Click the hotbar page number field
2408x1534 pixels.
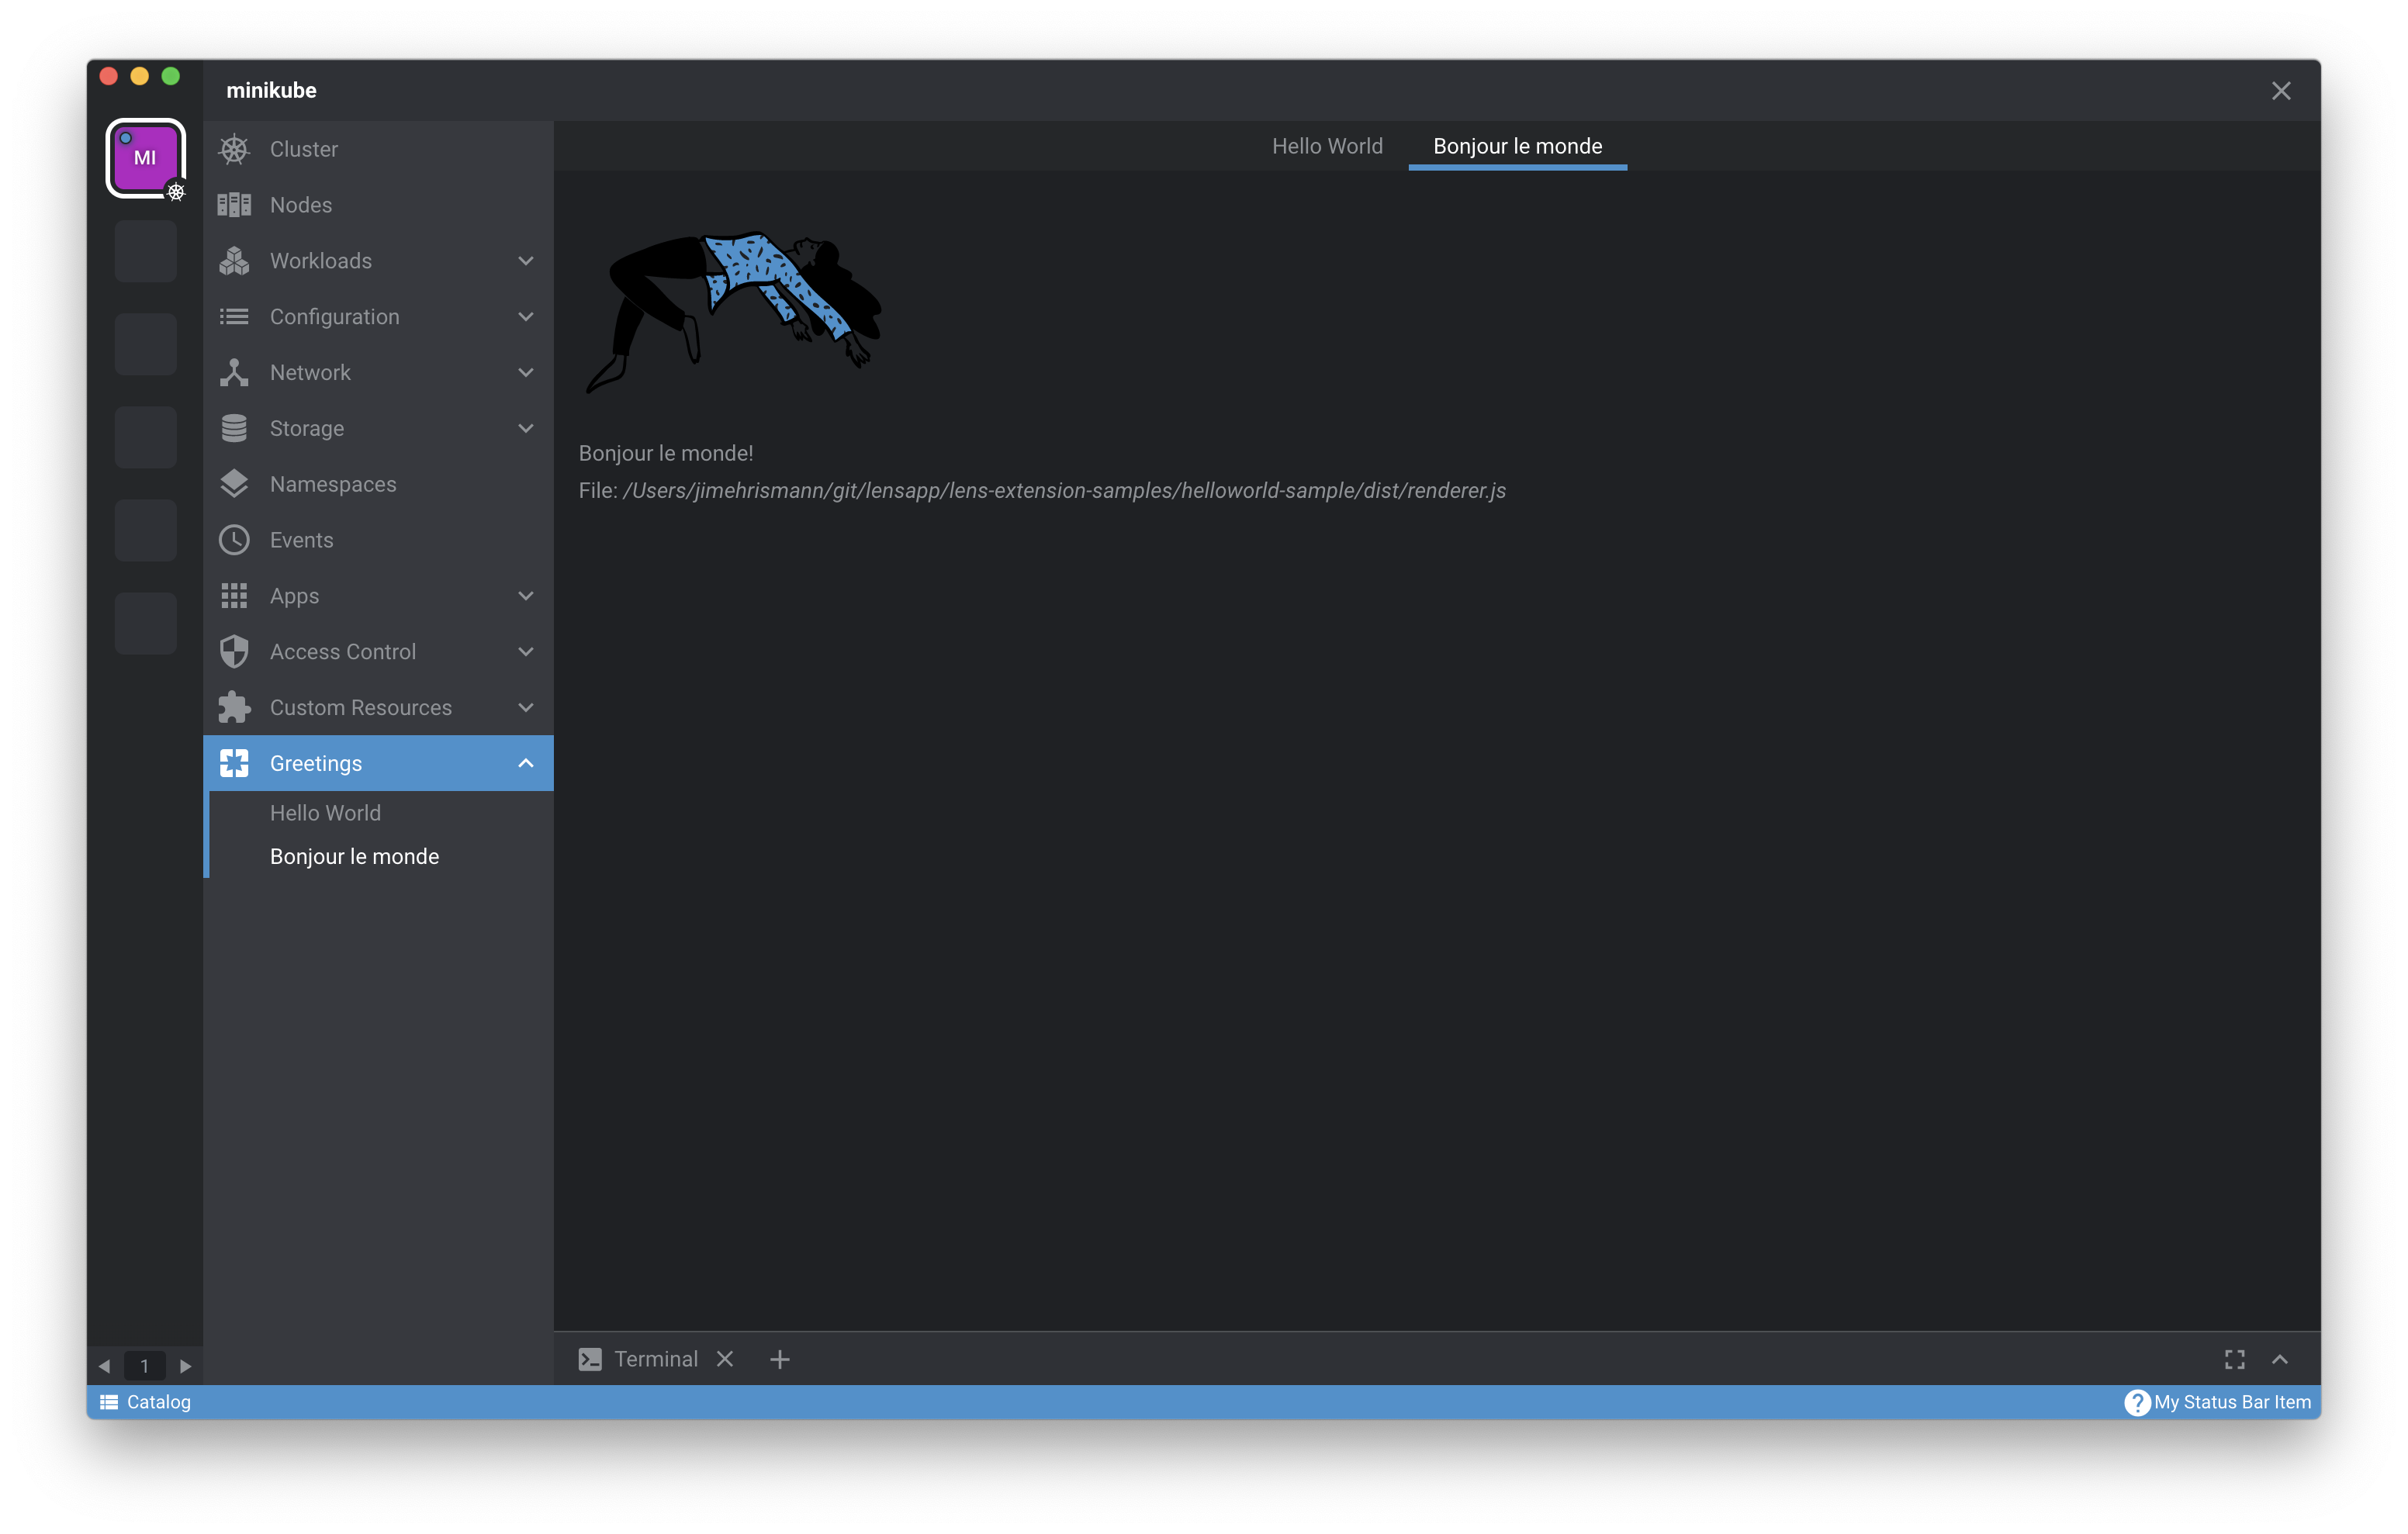145,1365
